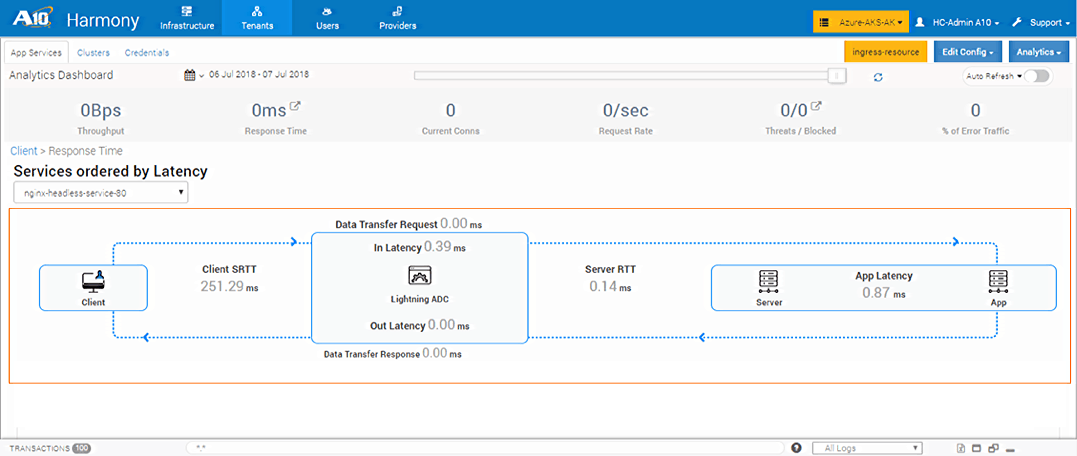Click the transactions count badge 100
The width and height of the screenshot is (1077, 456).
tap(82, 448)
